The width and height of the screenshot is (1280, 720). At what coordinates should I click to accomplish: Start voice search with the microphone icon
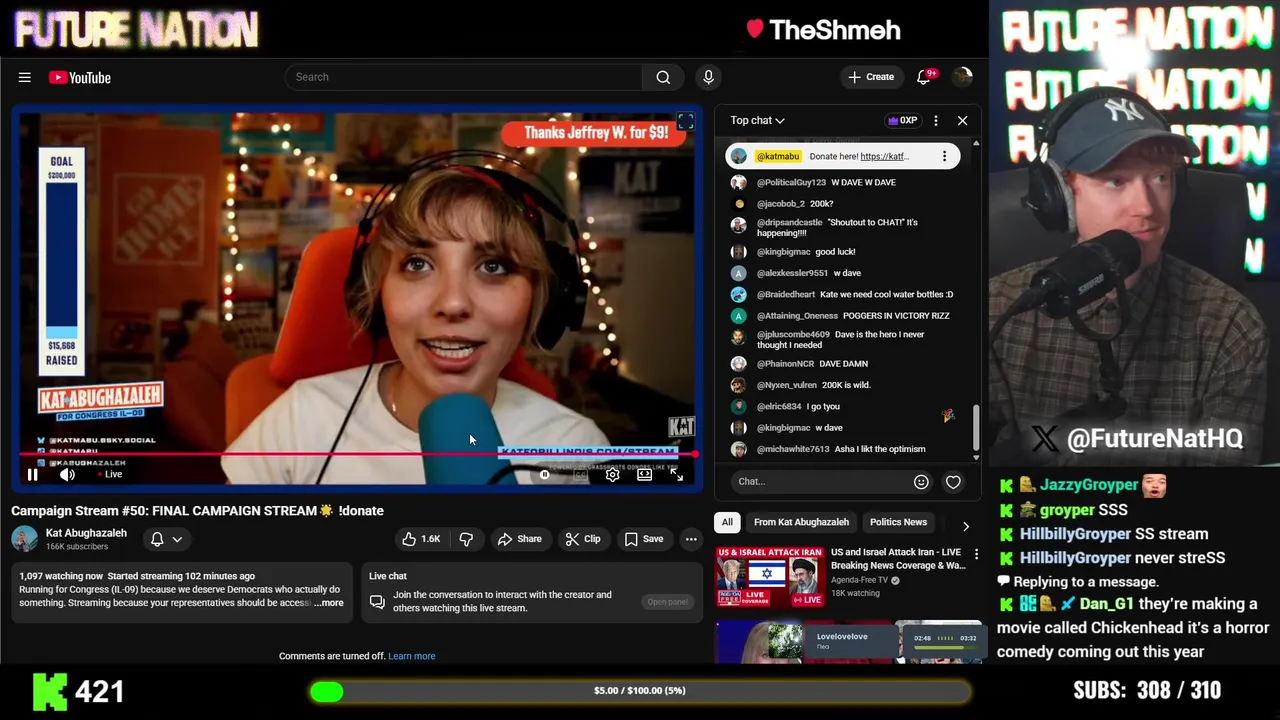(708, 77)
